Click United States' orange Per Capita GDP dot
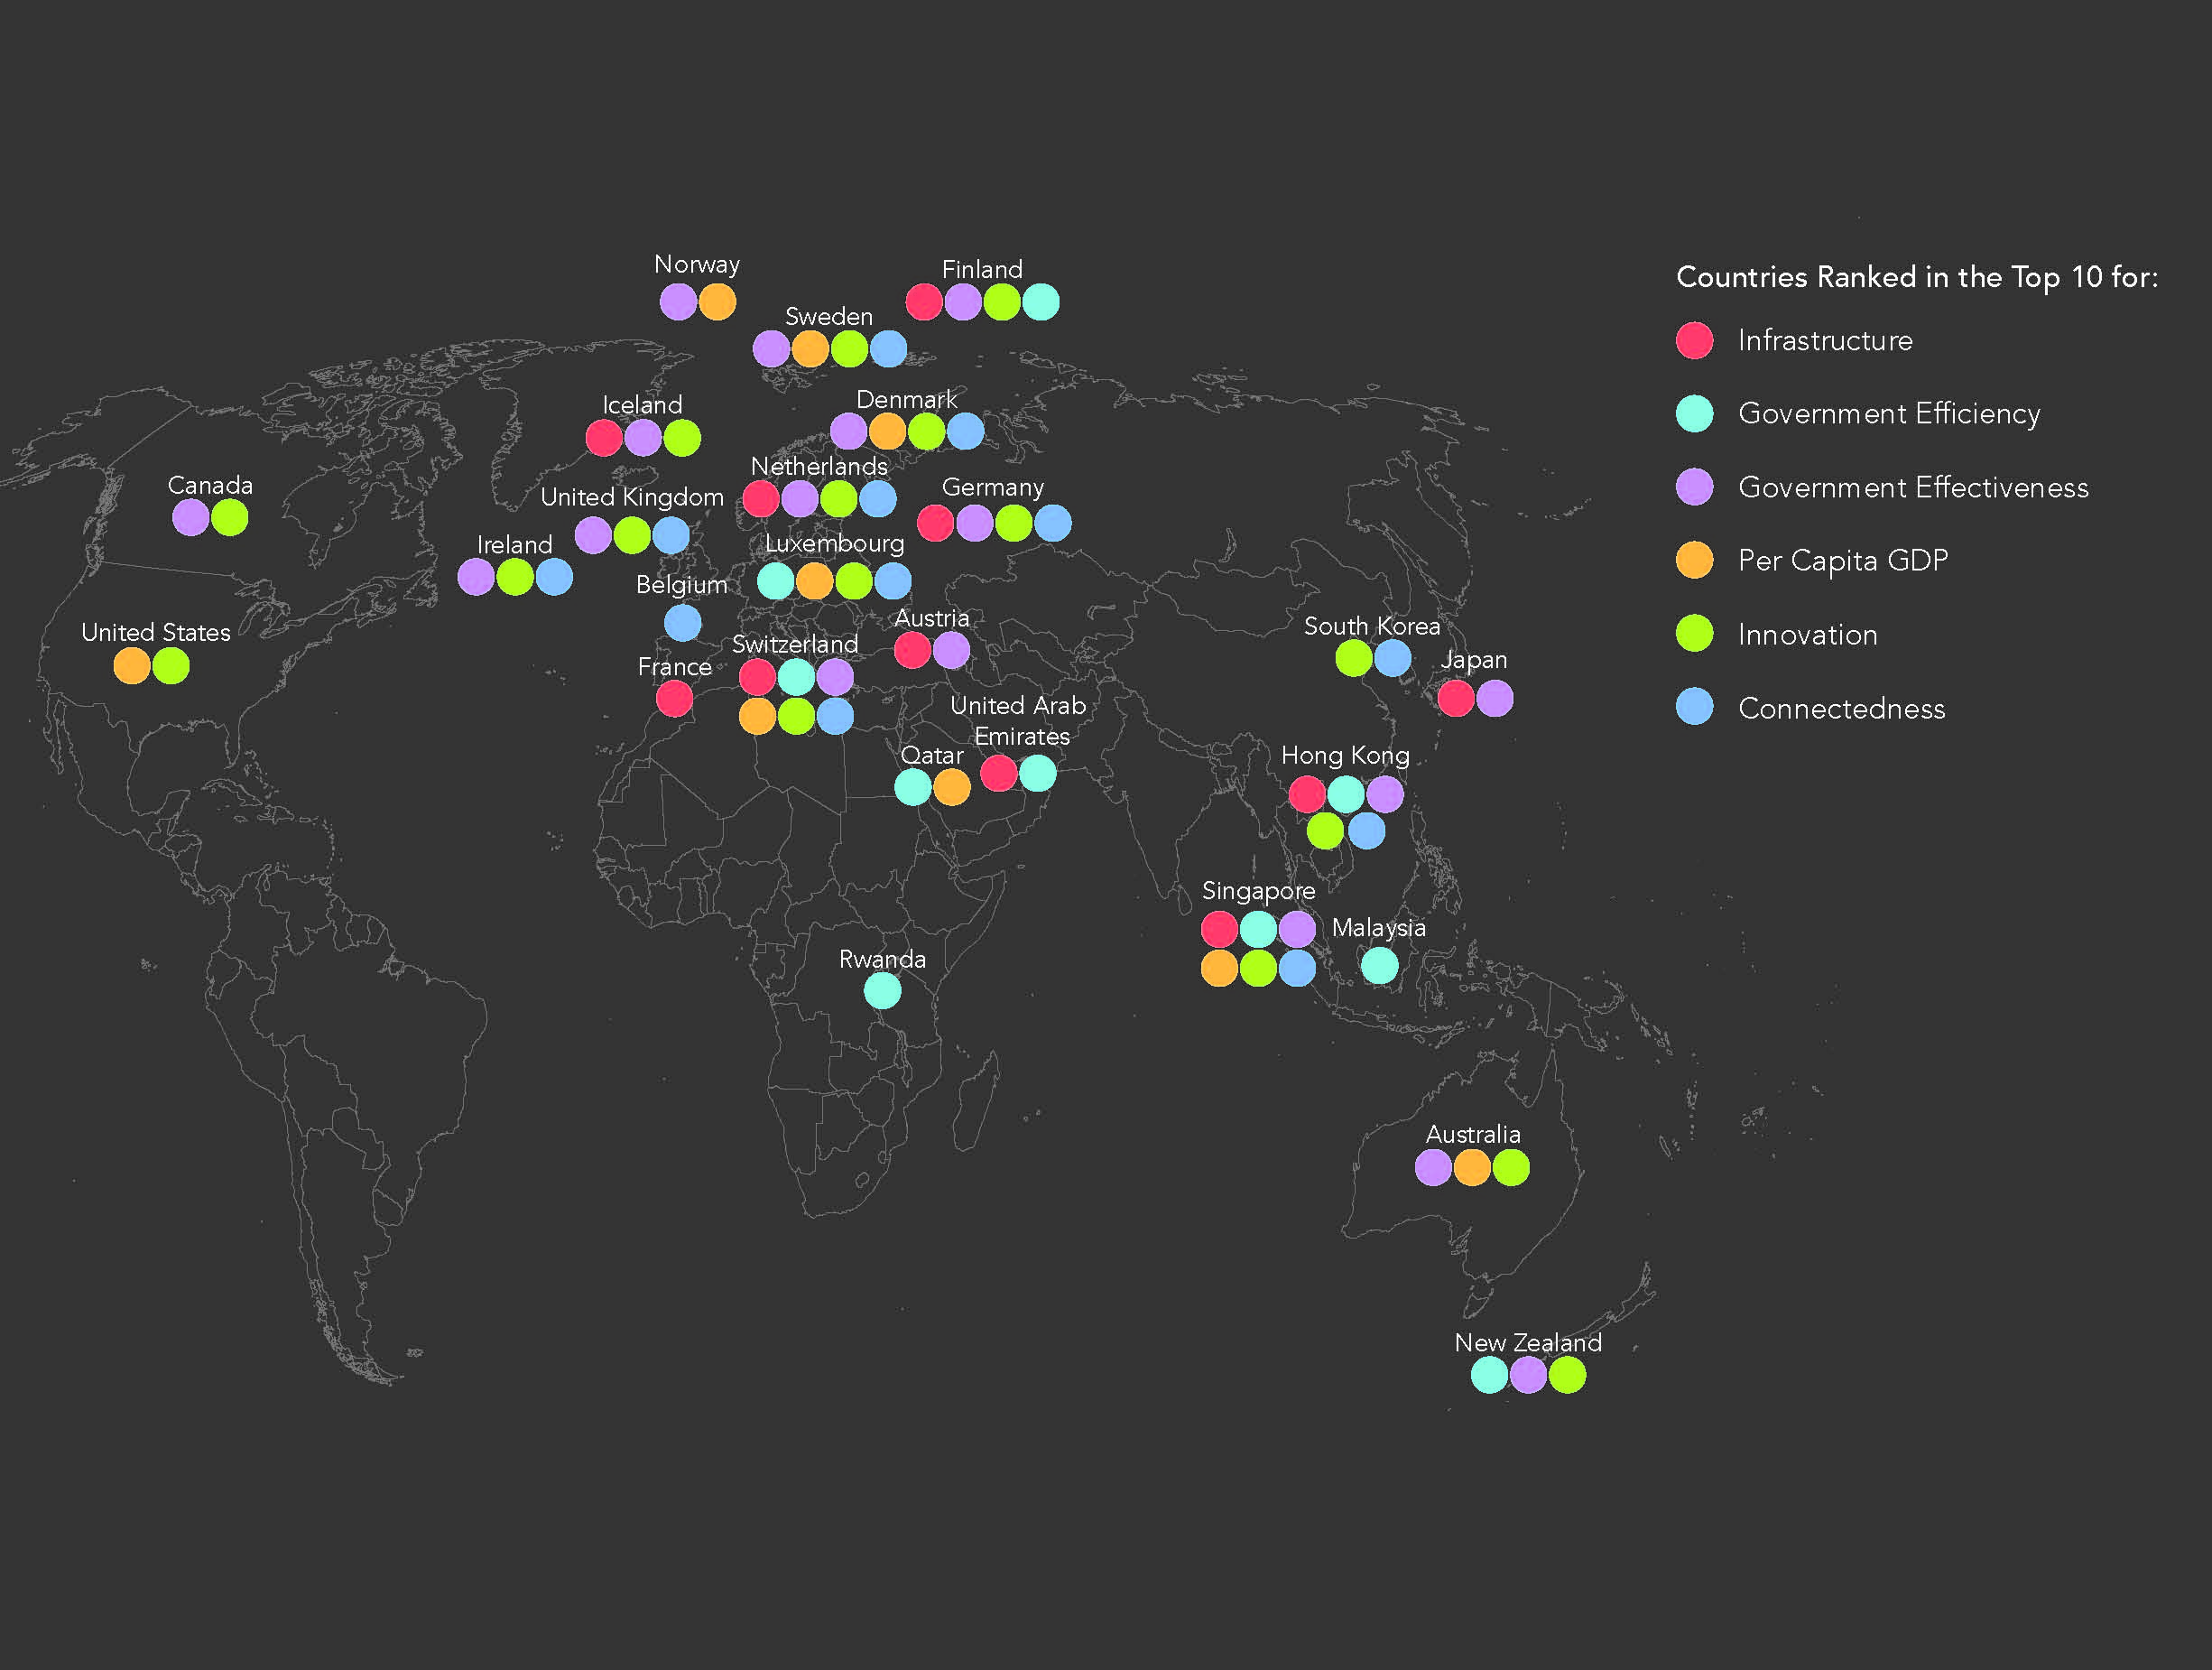2212x1670 pixels. coord(132,666)
